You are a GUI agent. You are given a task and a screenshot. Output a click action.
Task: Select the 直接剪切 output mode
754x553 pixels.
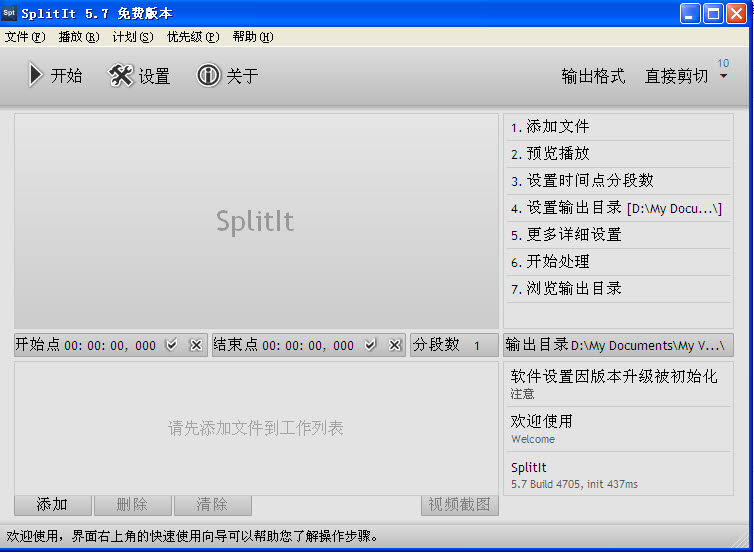(x=676, y=76)
